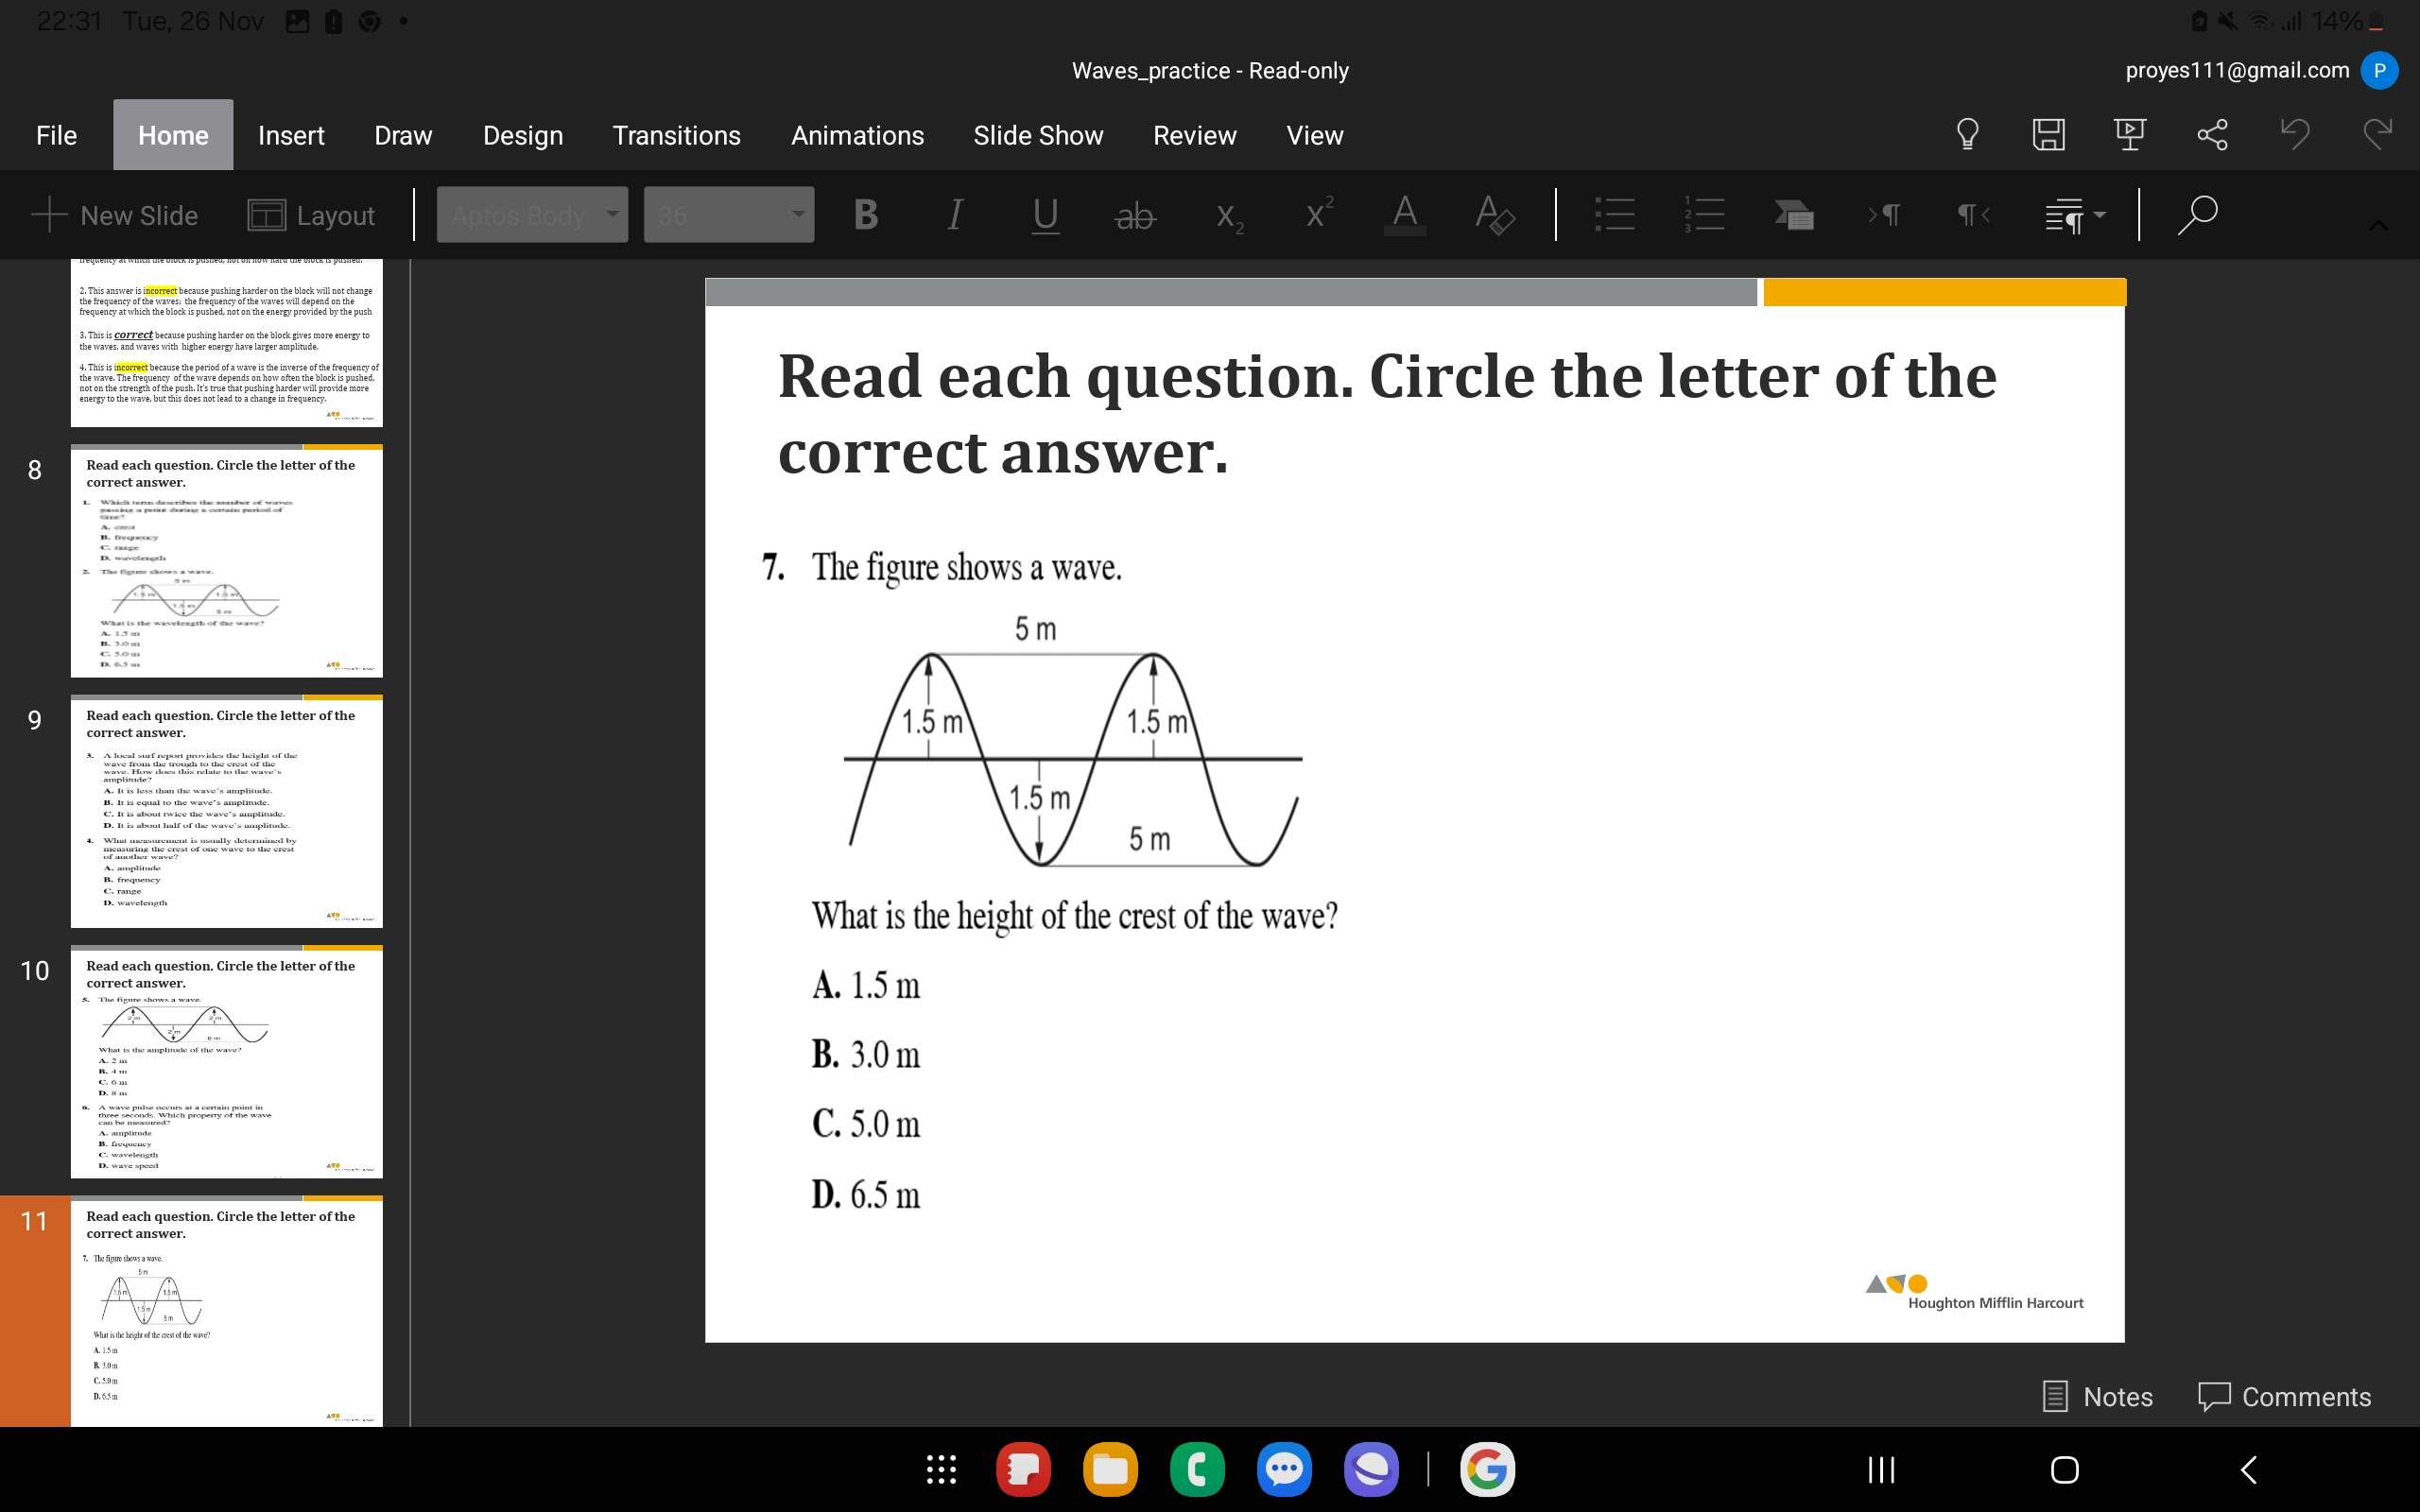Open the red notes app in taskbar
This screenshot has height=1512, width=2420.
pyautogui.click(x=1023, y=1469)
